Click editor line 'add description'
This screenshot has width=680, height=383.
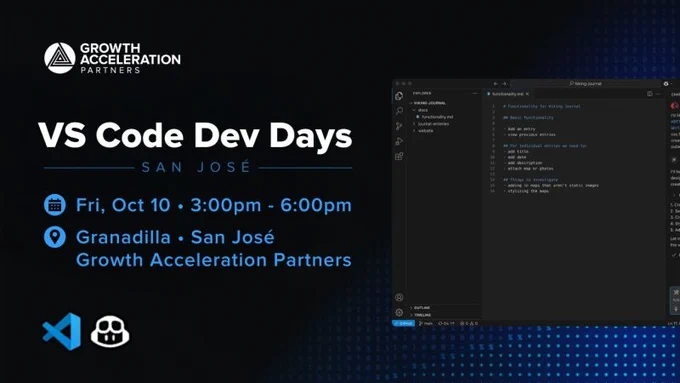(x=523, y=163)
